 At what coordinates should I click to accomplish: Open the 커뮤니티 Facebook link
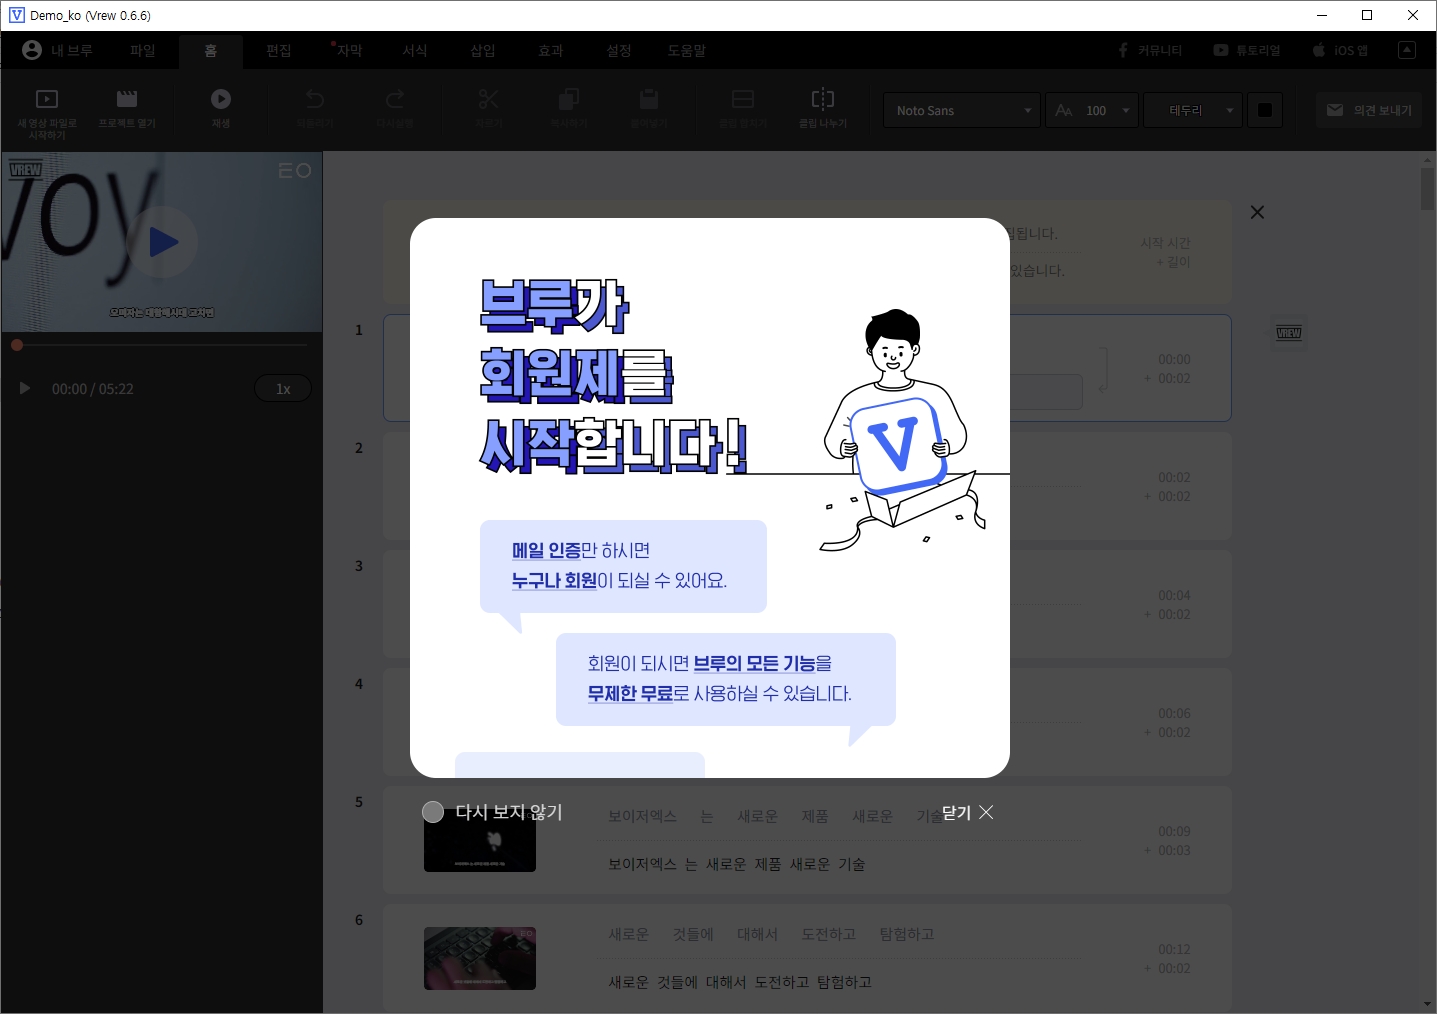[1150, 50]
